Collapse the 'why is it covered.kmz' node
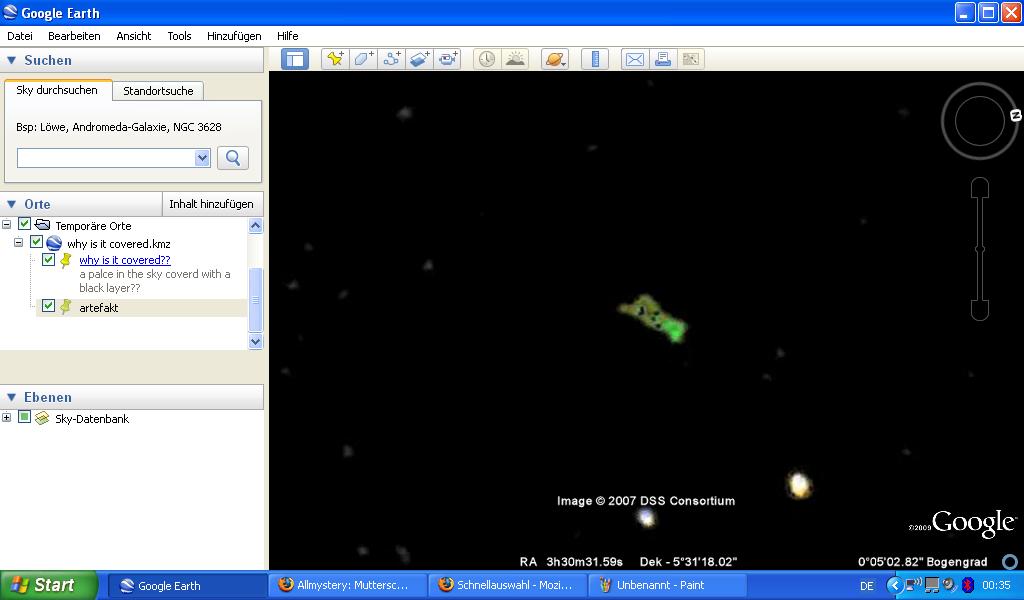 (x=19, y=243)
